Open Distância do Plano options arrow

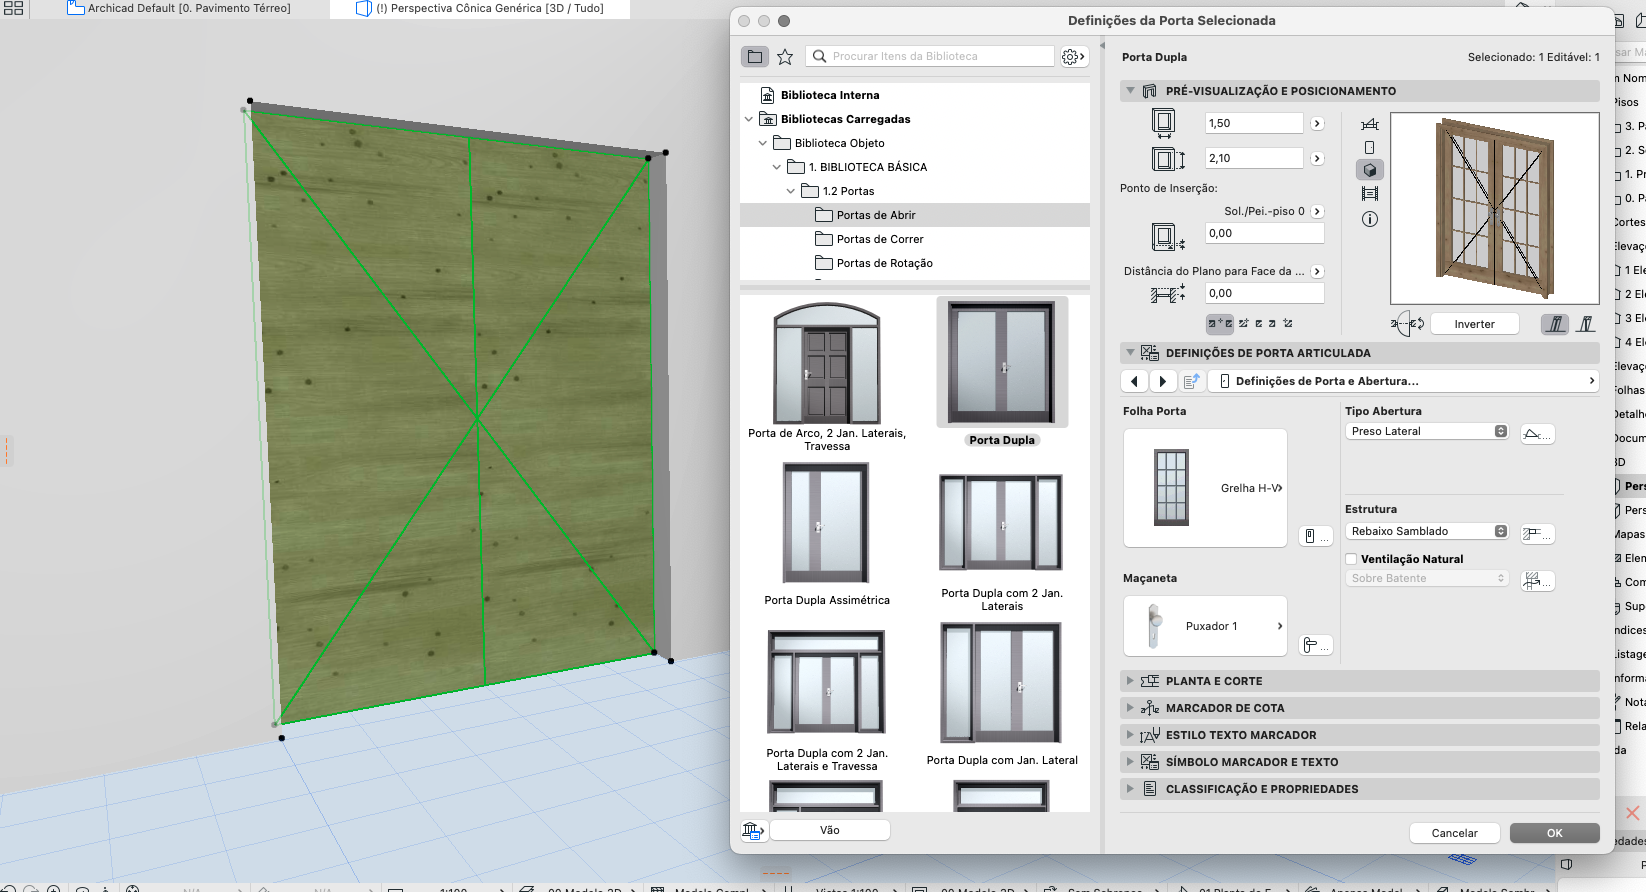pyautogui.click(x=1317, y=272)
